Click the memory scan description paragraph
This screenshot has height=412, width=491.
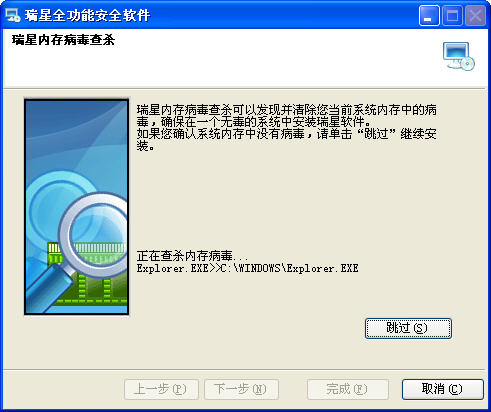pos(287,128)
